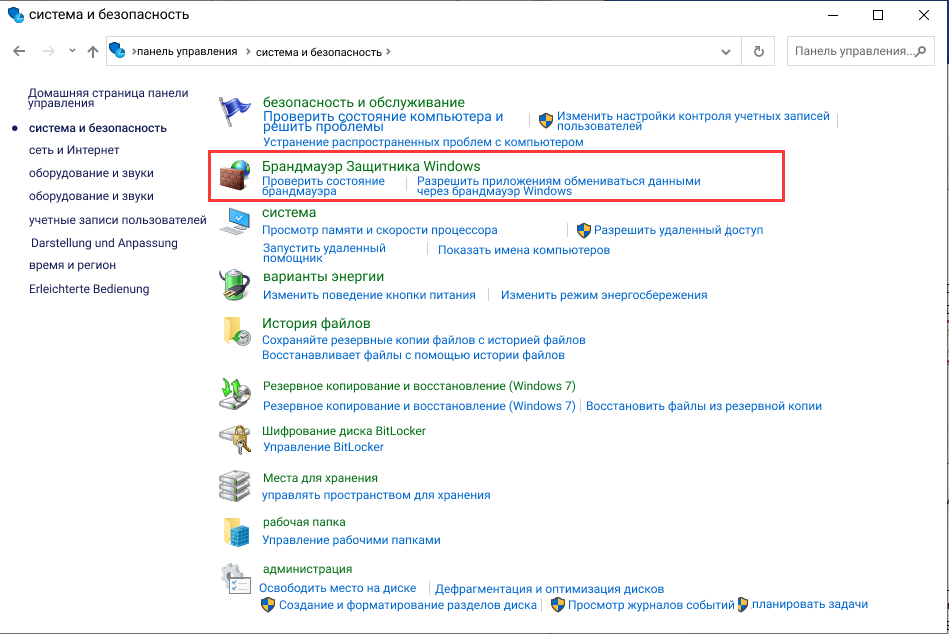Click the File History folder icon
Screen dimensions: 949x634
[237, 330]
